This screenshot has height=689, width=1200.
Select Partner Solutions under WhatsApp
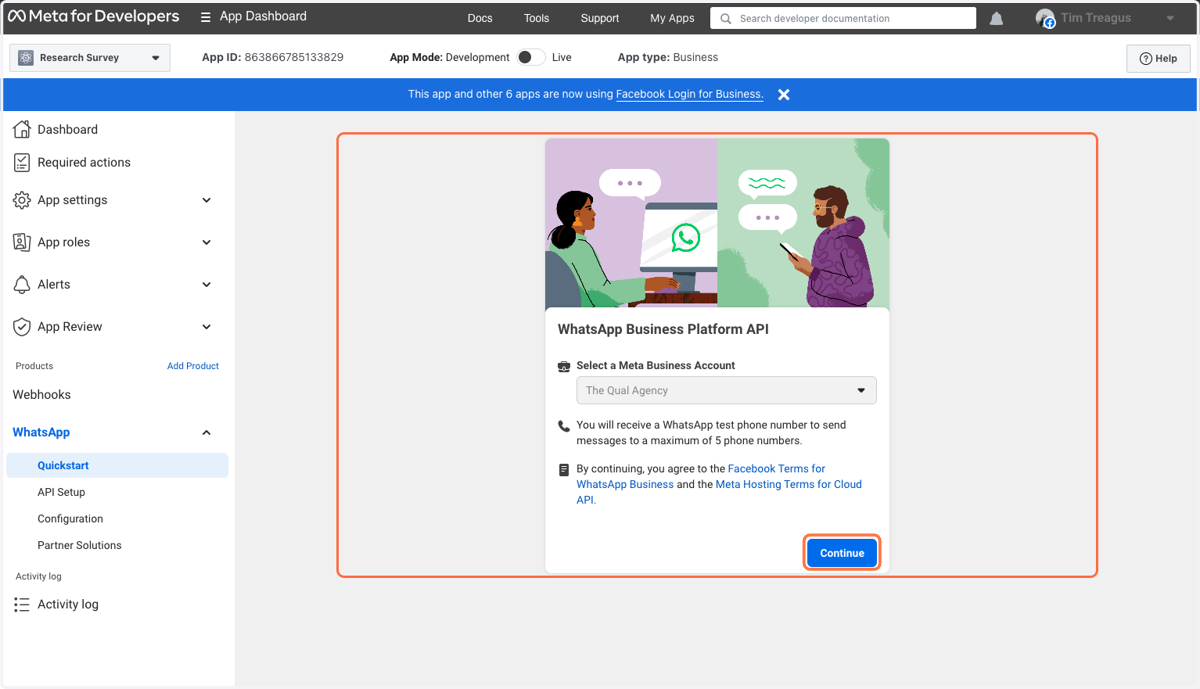point(79,545)
